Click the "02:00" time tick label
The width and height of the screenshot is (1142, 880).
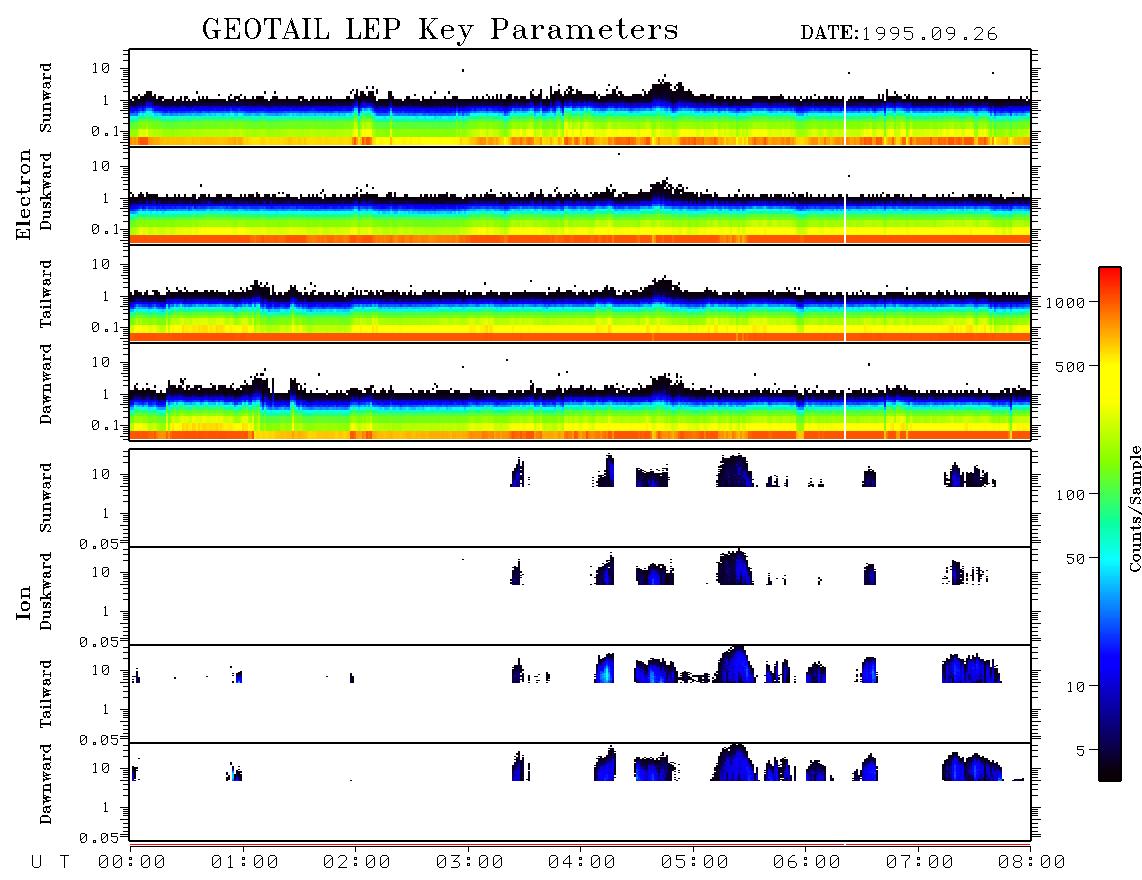pos(356,862)
